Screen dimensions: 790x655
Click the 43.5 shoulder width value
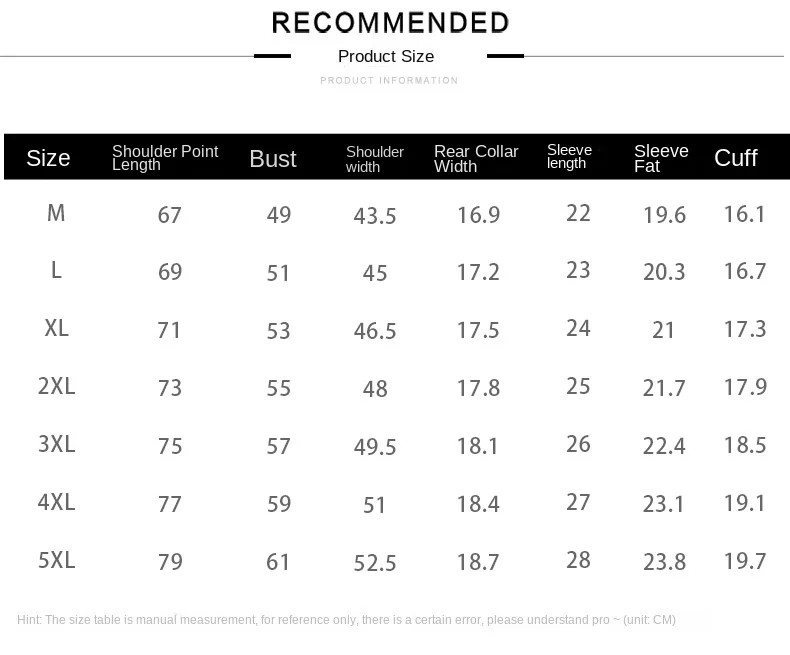(x=375, y=216)
